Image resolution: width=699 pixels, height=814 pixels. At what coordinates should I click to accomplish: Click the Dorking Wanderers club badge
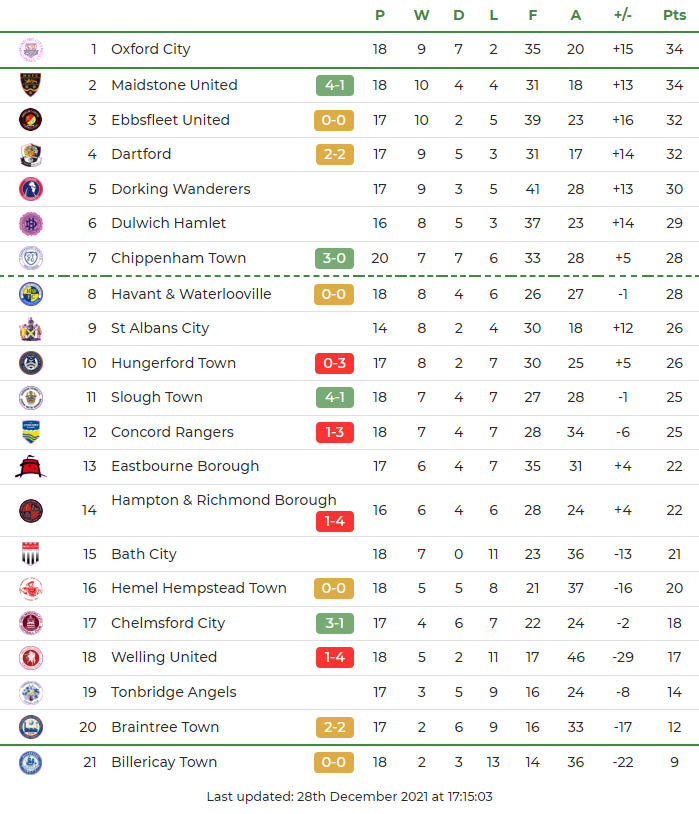pyautogui.click(x=31, y=189)
